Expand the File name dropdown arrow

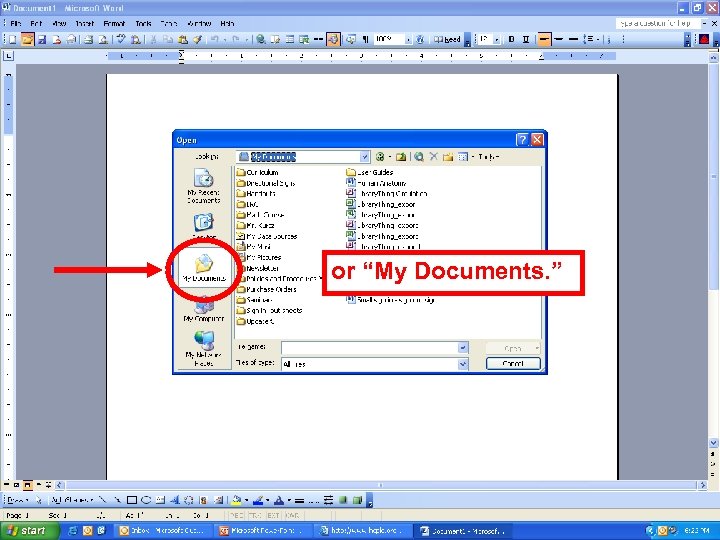pyautogui.click(x=463, y=348)
